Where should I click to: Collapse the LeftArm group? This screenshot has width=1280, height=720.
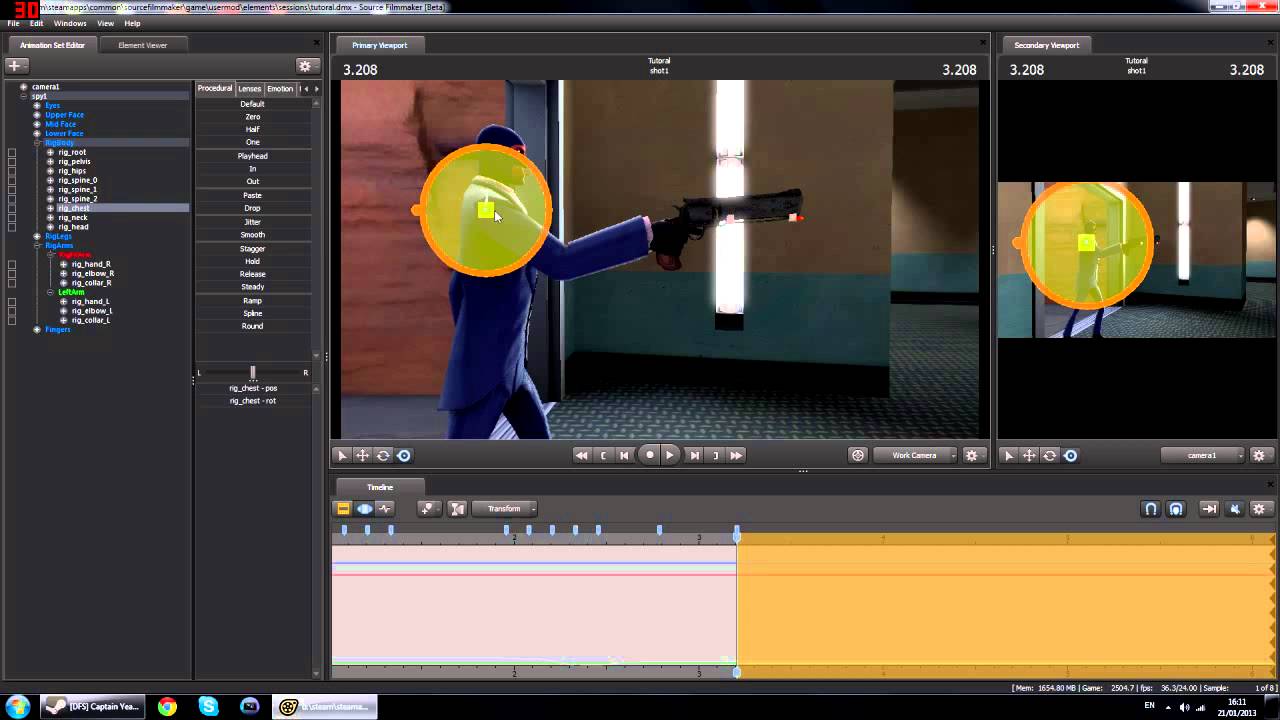pos(50,292)
